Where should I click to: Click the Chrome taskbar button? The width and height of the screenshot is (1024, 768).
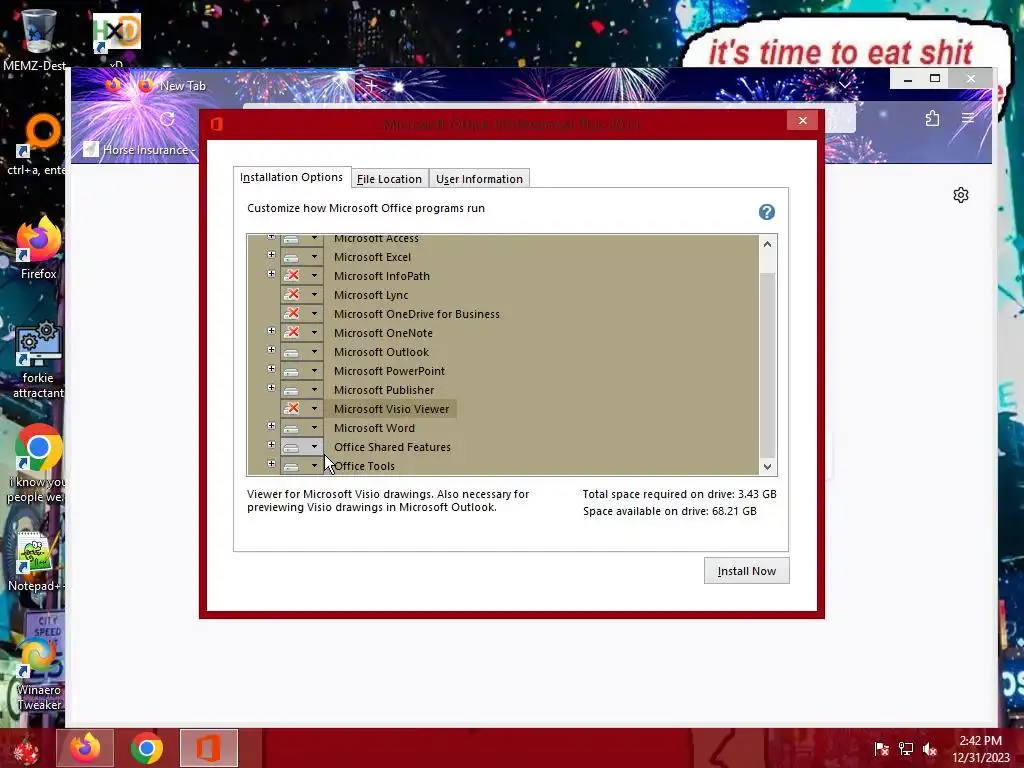pos(146,748)
